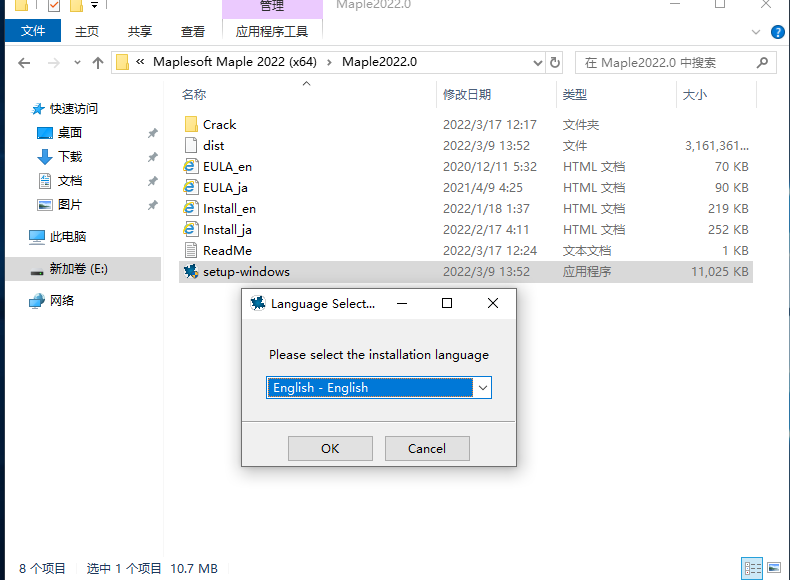790x580 pixels.
Task: Go forward with the forward arrow
Action: point(53,63)
